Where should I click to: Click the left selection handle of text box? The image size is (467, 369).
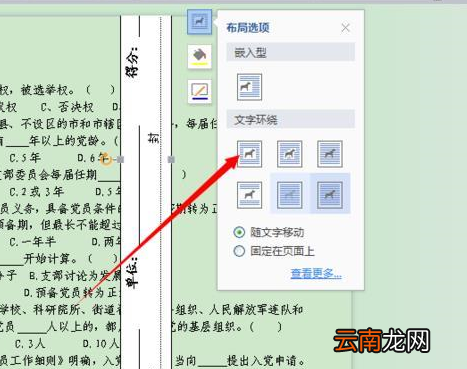(x=120, y=160)
